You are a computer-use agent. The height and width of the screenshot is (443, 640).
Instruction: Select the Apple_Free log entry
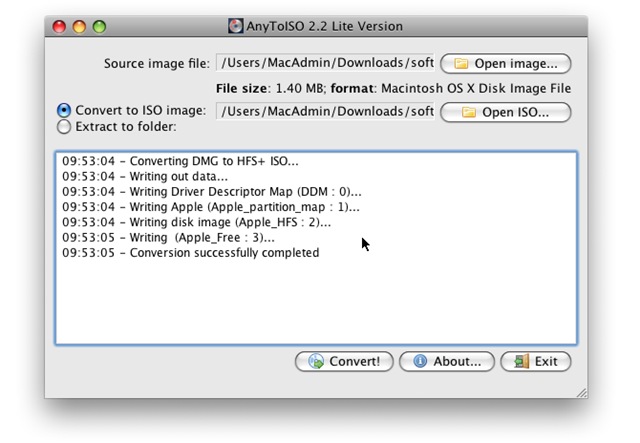[x=168, y=238]
